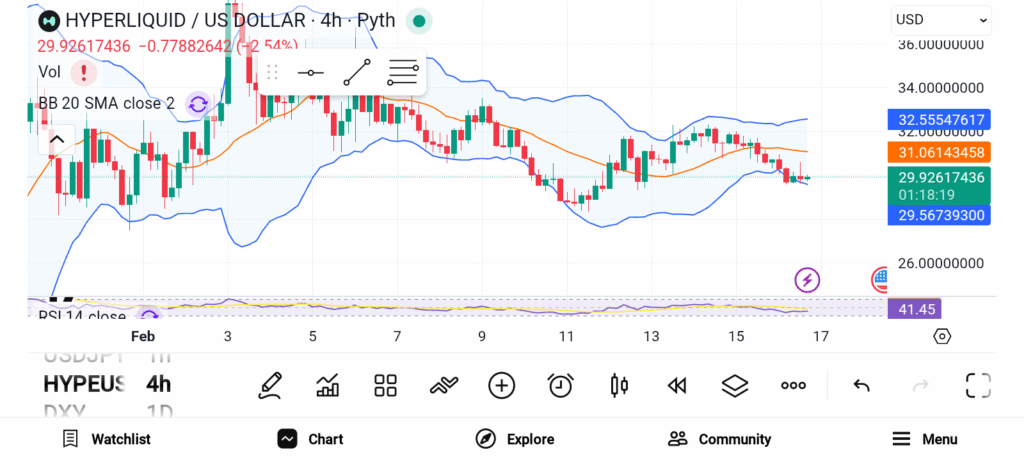Open the hamburger Menu button
The image size is (1024, 461).
pyautogui.click(x=924, y=439)
